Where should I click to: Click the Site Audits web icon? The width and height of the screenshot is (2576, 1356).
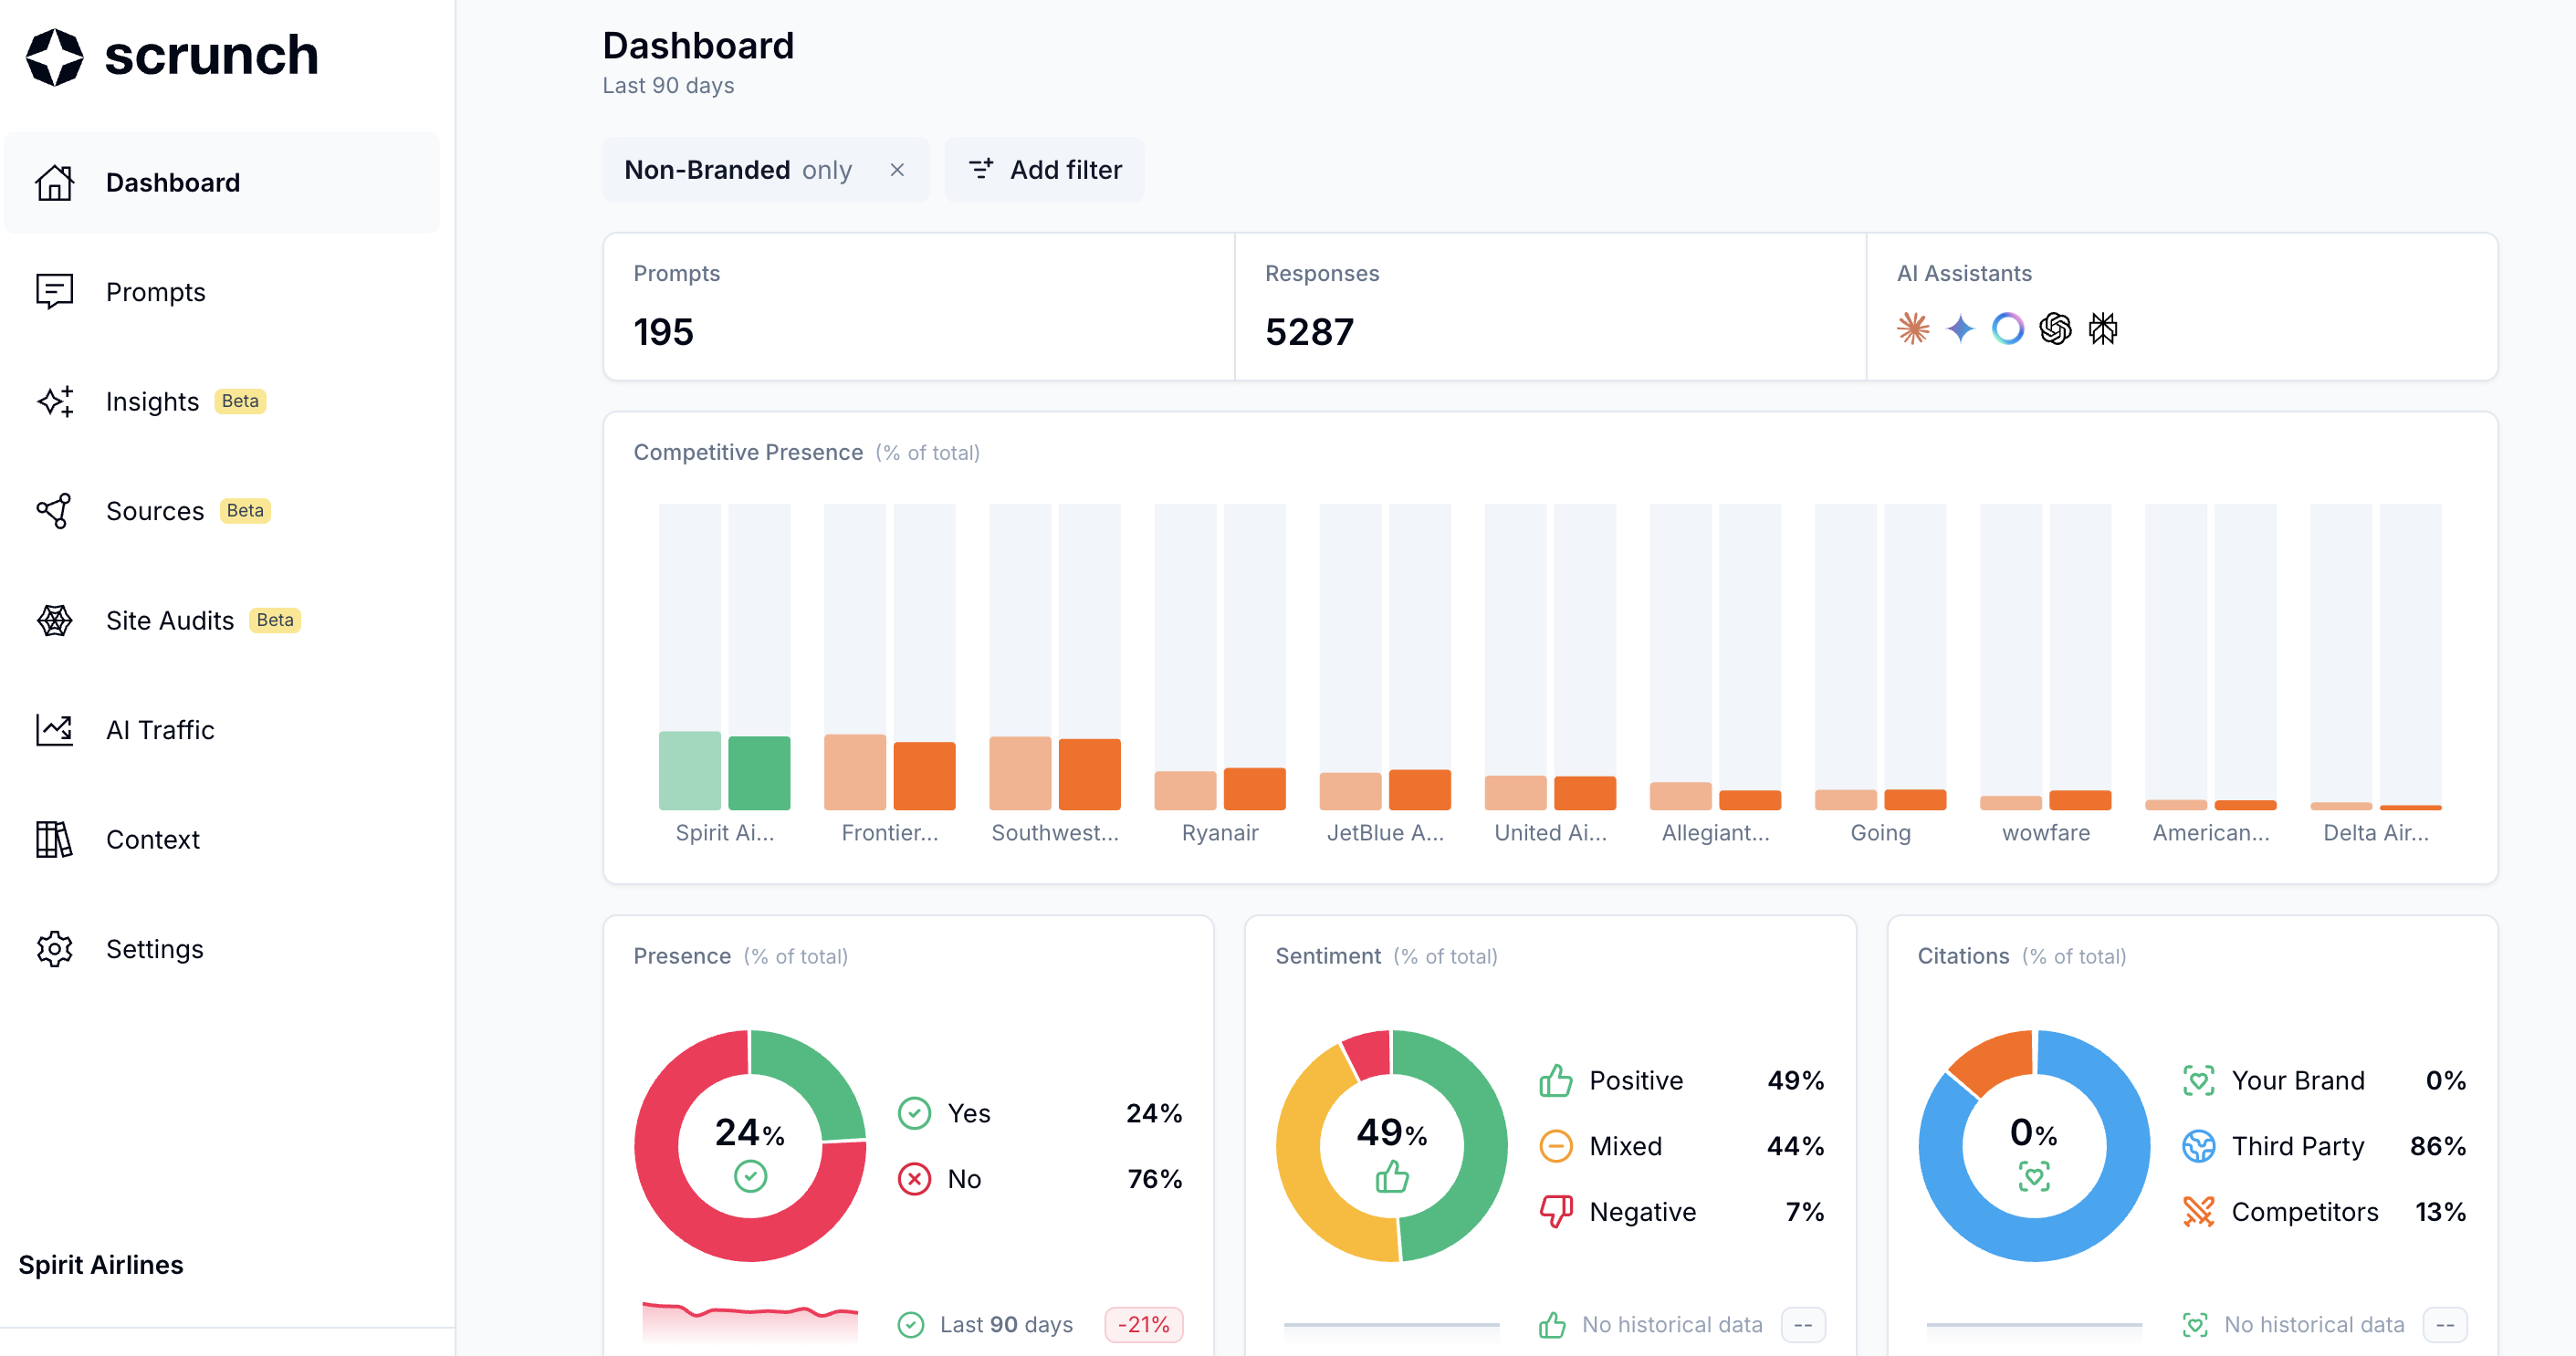55,620
